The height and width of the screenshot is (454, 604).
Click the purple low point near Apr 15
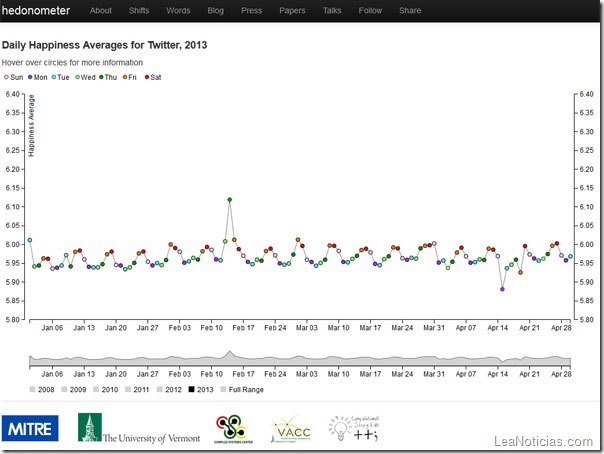[x=502, y=289]
